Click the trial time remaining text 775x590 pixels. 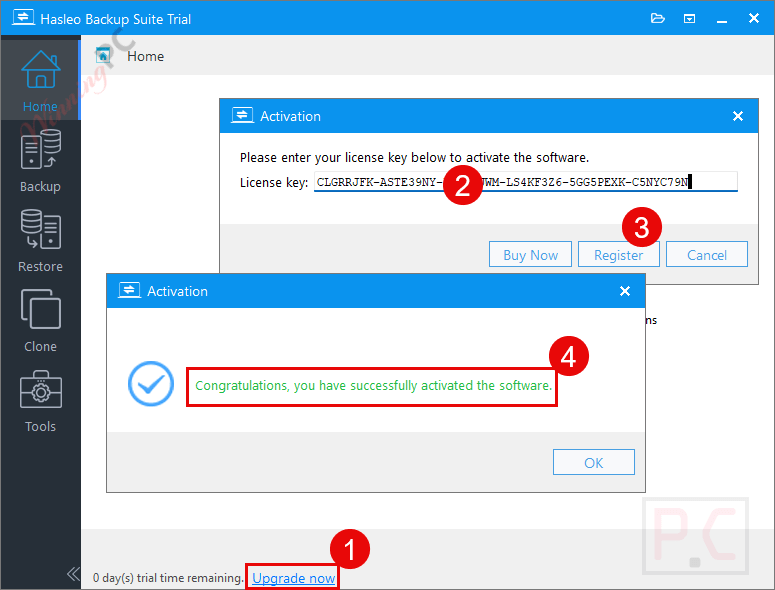[x=168, y=578]
